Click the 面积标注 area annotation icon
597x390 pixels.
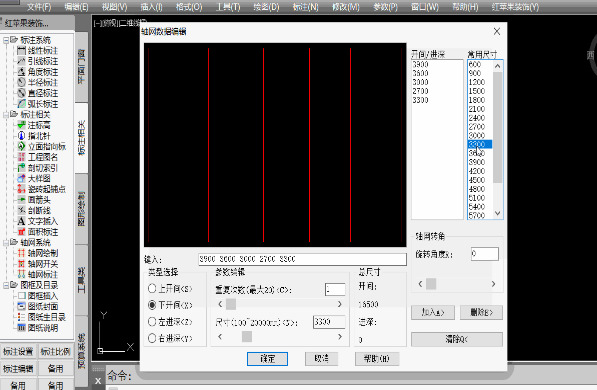click(21, 232)
